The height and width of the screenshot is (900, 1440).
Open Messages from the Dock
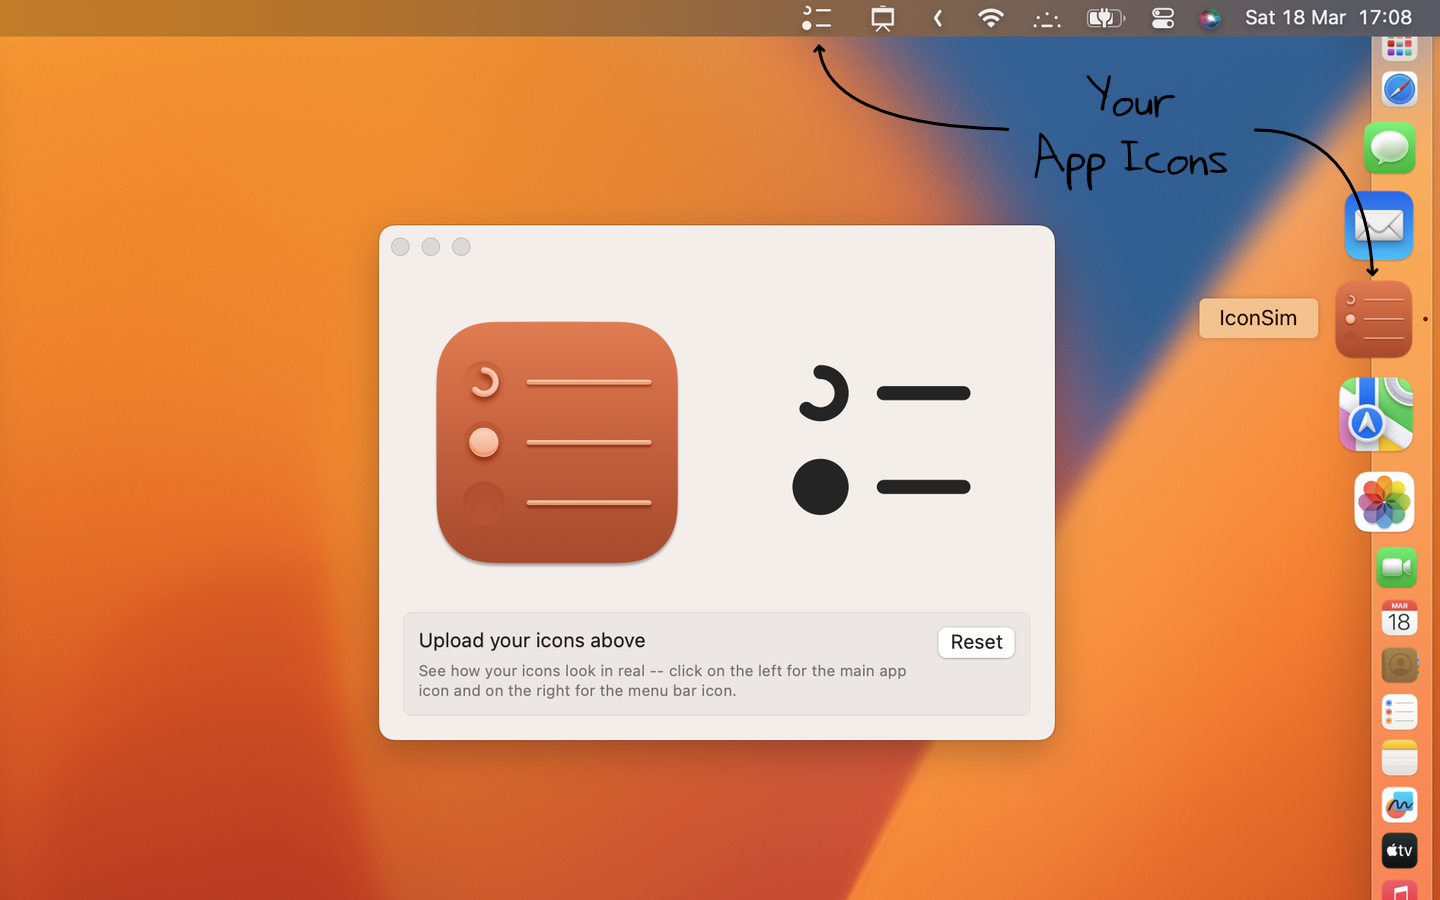click(x=1389, y=148)
